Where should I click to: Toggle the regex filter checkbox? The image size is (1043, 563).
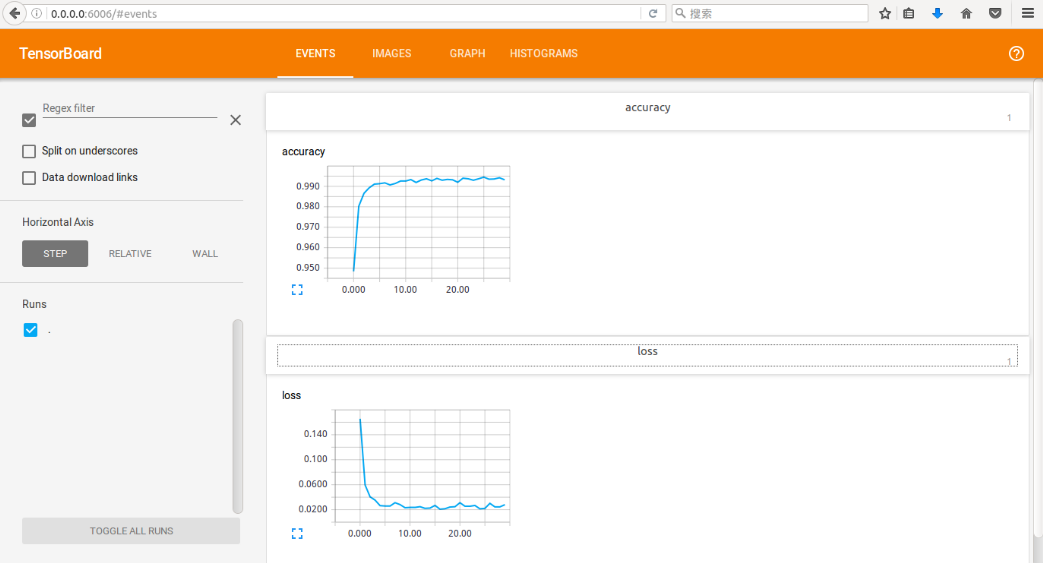coord(29,120)
